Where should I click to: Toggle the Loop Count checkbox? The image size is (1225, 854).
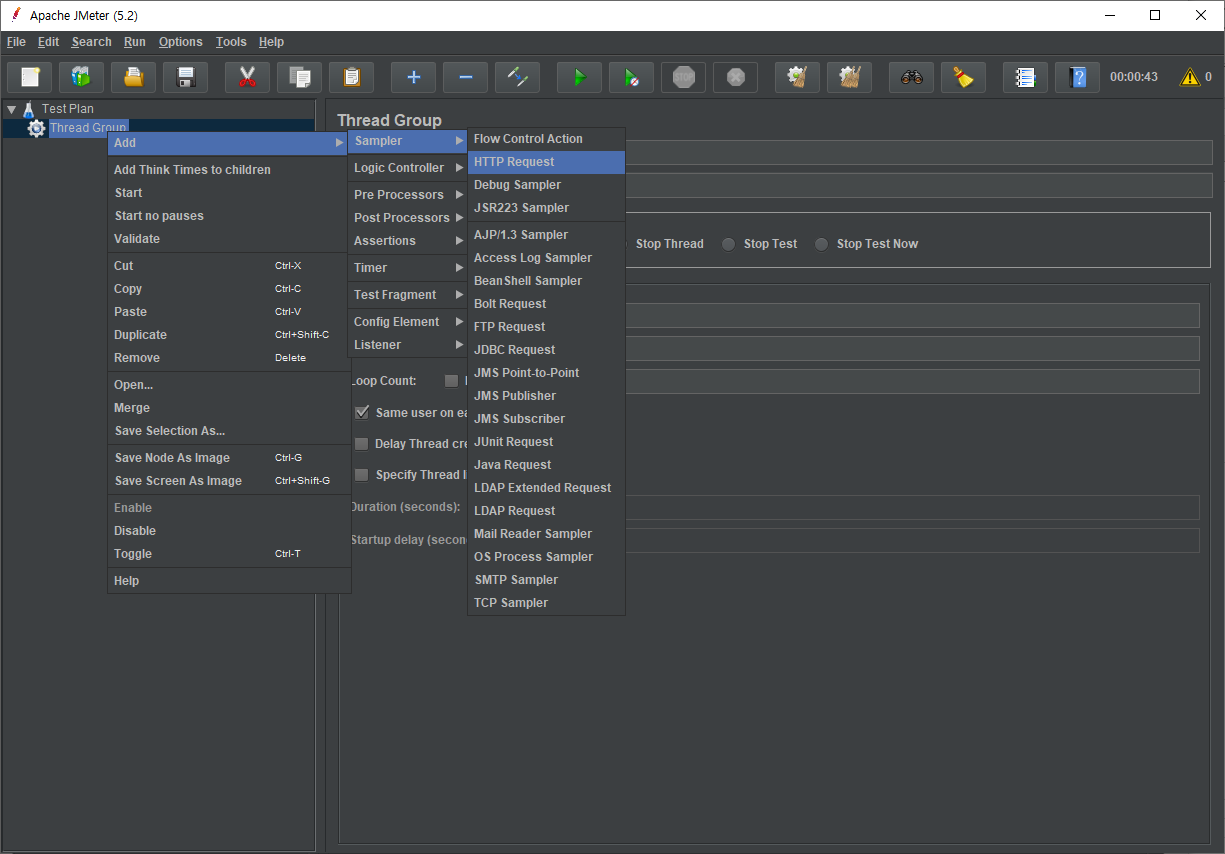[x=451, y=381]
